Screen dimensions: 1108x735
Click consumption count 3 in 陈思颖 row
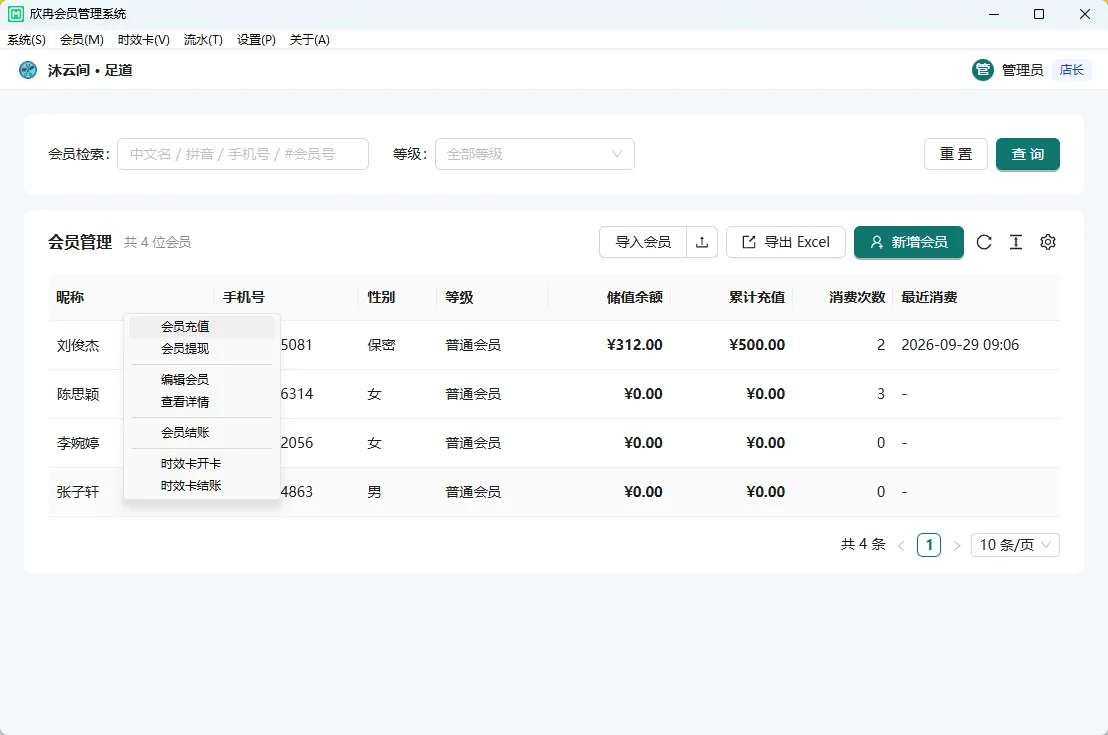(x=880, y=394)
